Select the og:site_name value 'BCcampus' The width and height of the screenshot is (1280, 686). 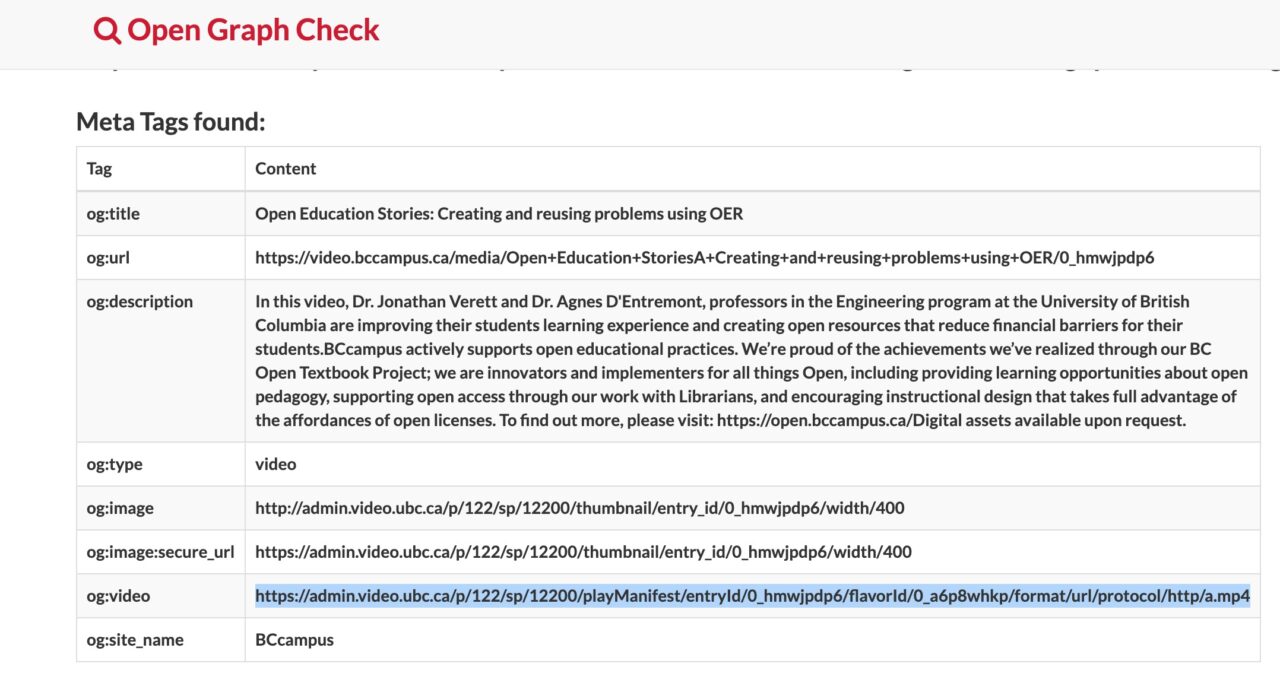point(295,640)
